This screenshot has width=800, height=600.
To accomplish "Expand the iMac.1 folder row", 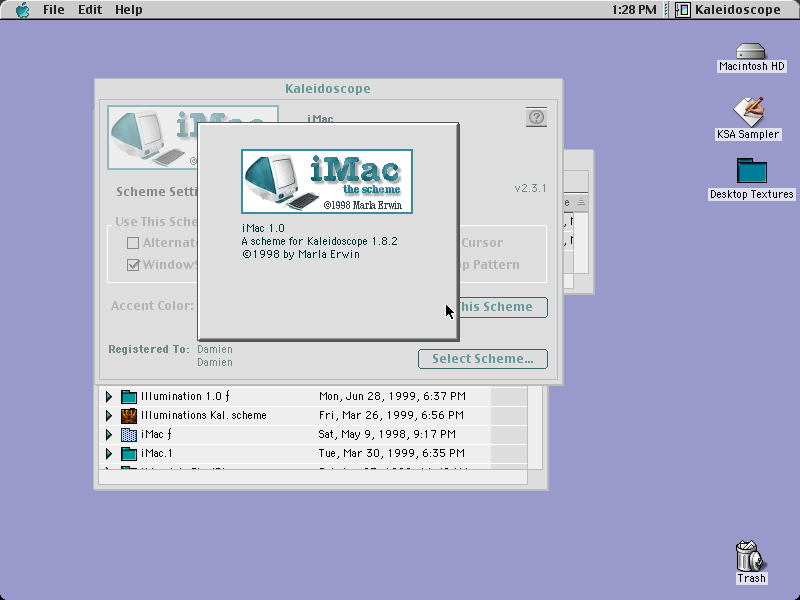I will 109,453.
